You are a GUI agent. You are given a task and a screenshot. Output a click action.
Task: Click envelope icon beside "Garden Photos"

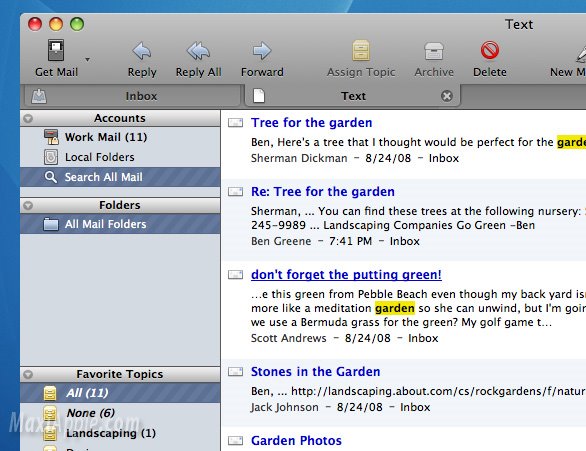click(x=235, y=441)
